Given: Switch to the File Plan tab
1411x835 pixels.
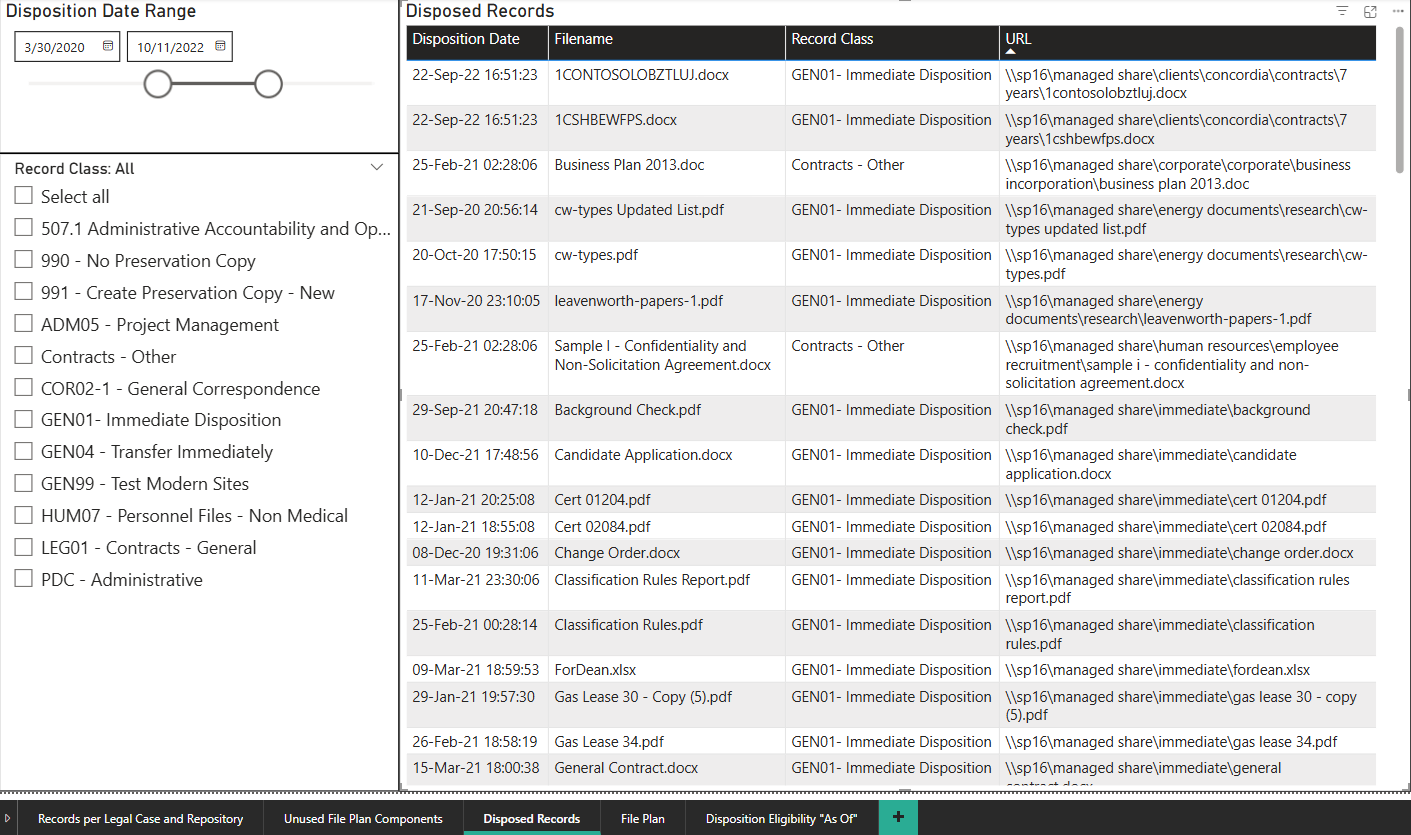Looking at the screenshot, I should [x=642, y=818].
